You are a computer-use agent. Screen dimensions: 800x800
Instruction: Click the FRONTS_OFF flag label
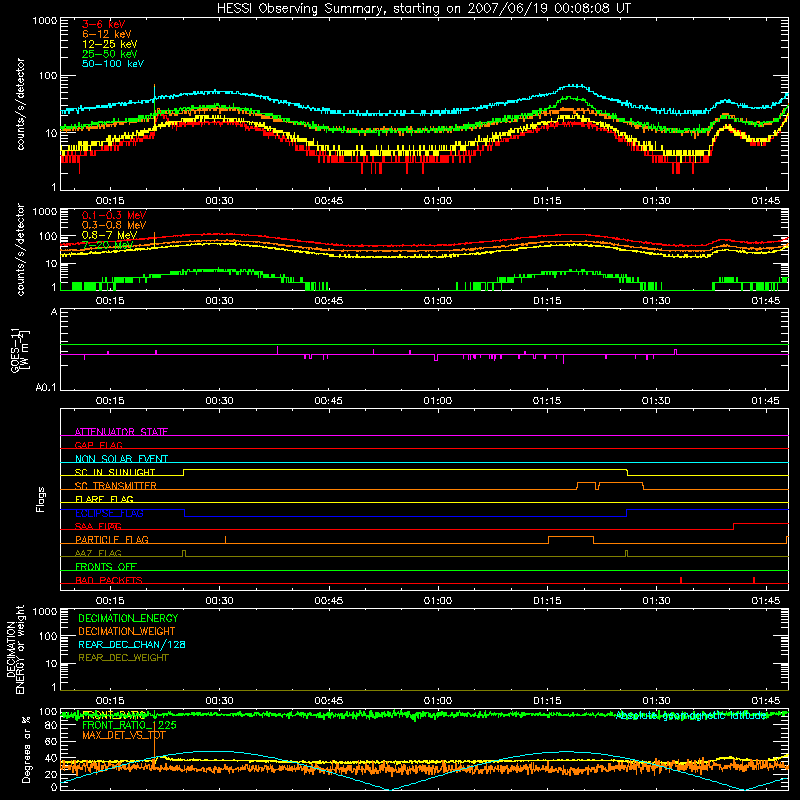(106, 566)
